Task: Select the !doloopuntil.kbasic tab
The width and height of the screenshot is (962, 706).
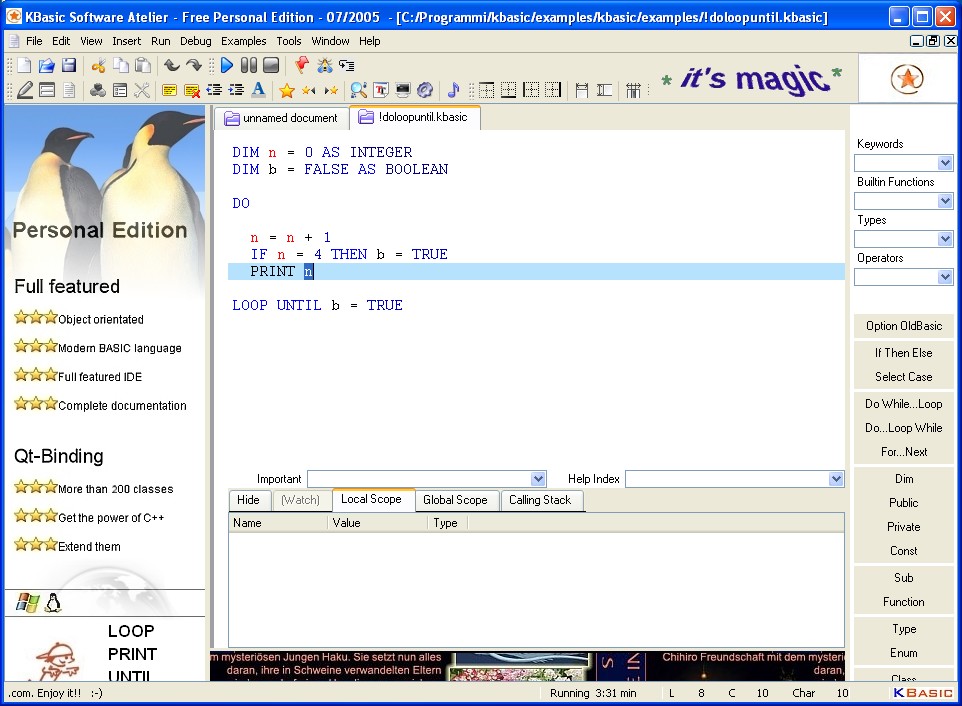Action: point(415,117)
